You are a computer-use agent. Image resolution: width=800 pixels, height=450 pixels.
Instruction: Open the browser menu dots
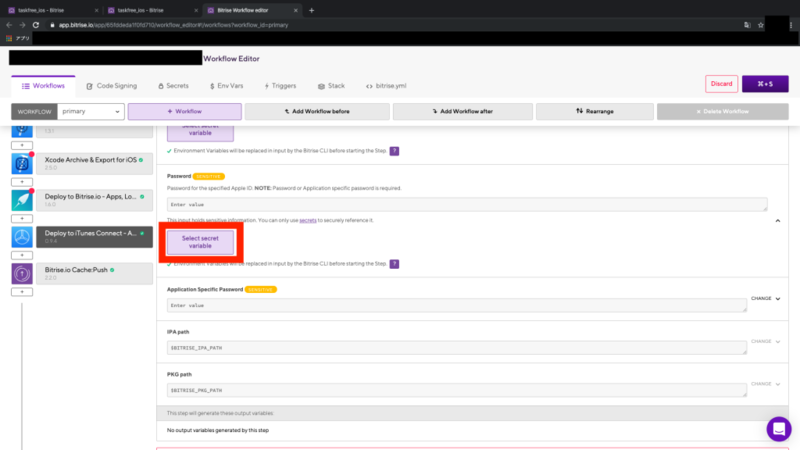point(791,25)
